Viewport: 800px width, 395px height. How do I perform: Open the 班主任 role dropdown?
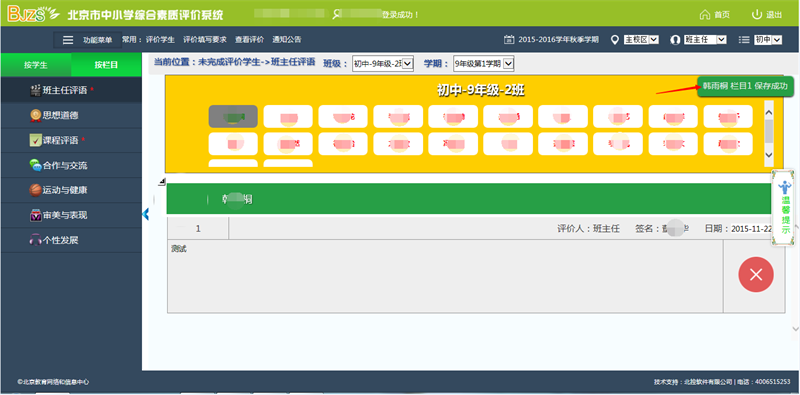tap(705, 40)
